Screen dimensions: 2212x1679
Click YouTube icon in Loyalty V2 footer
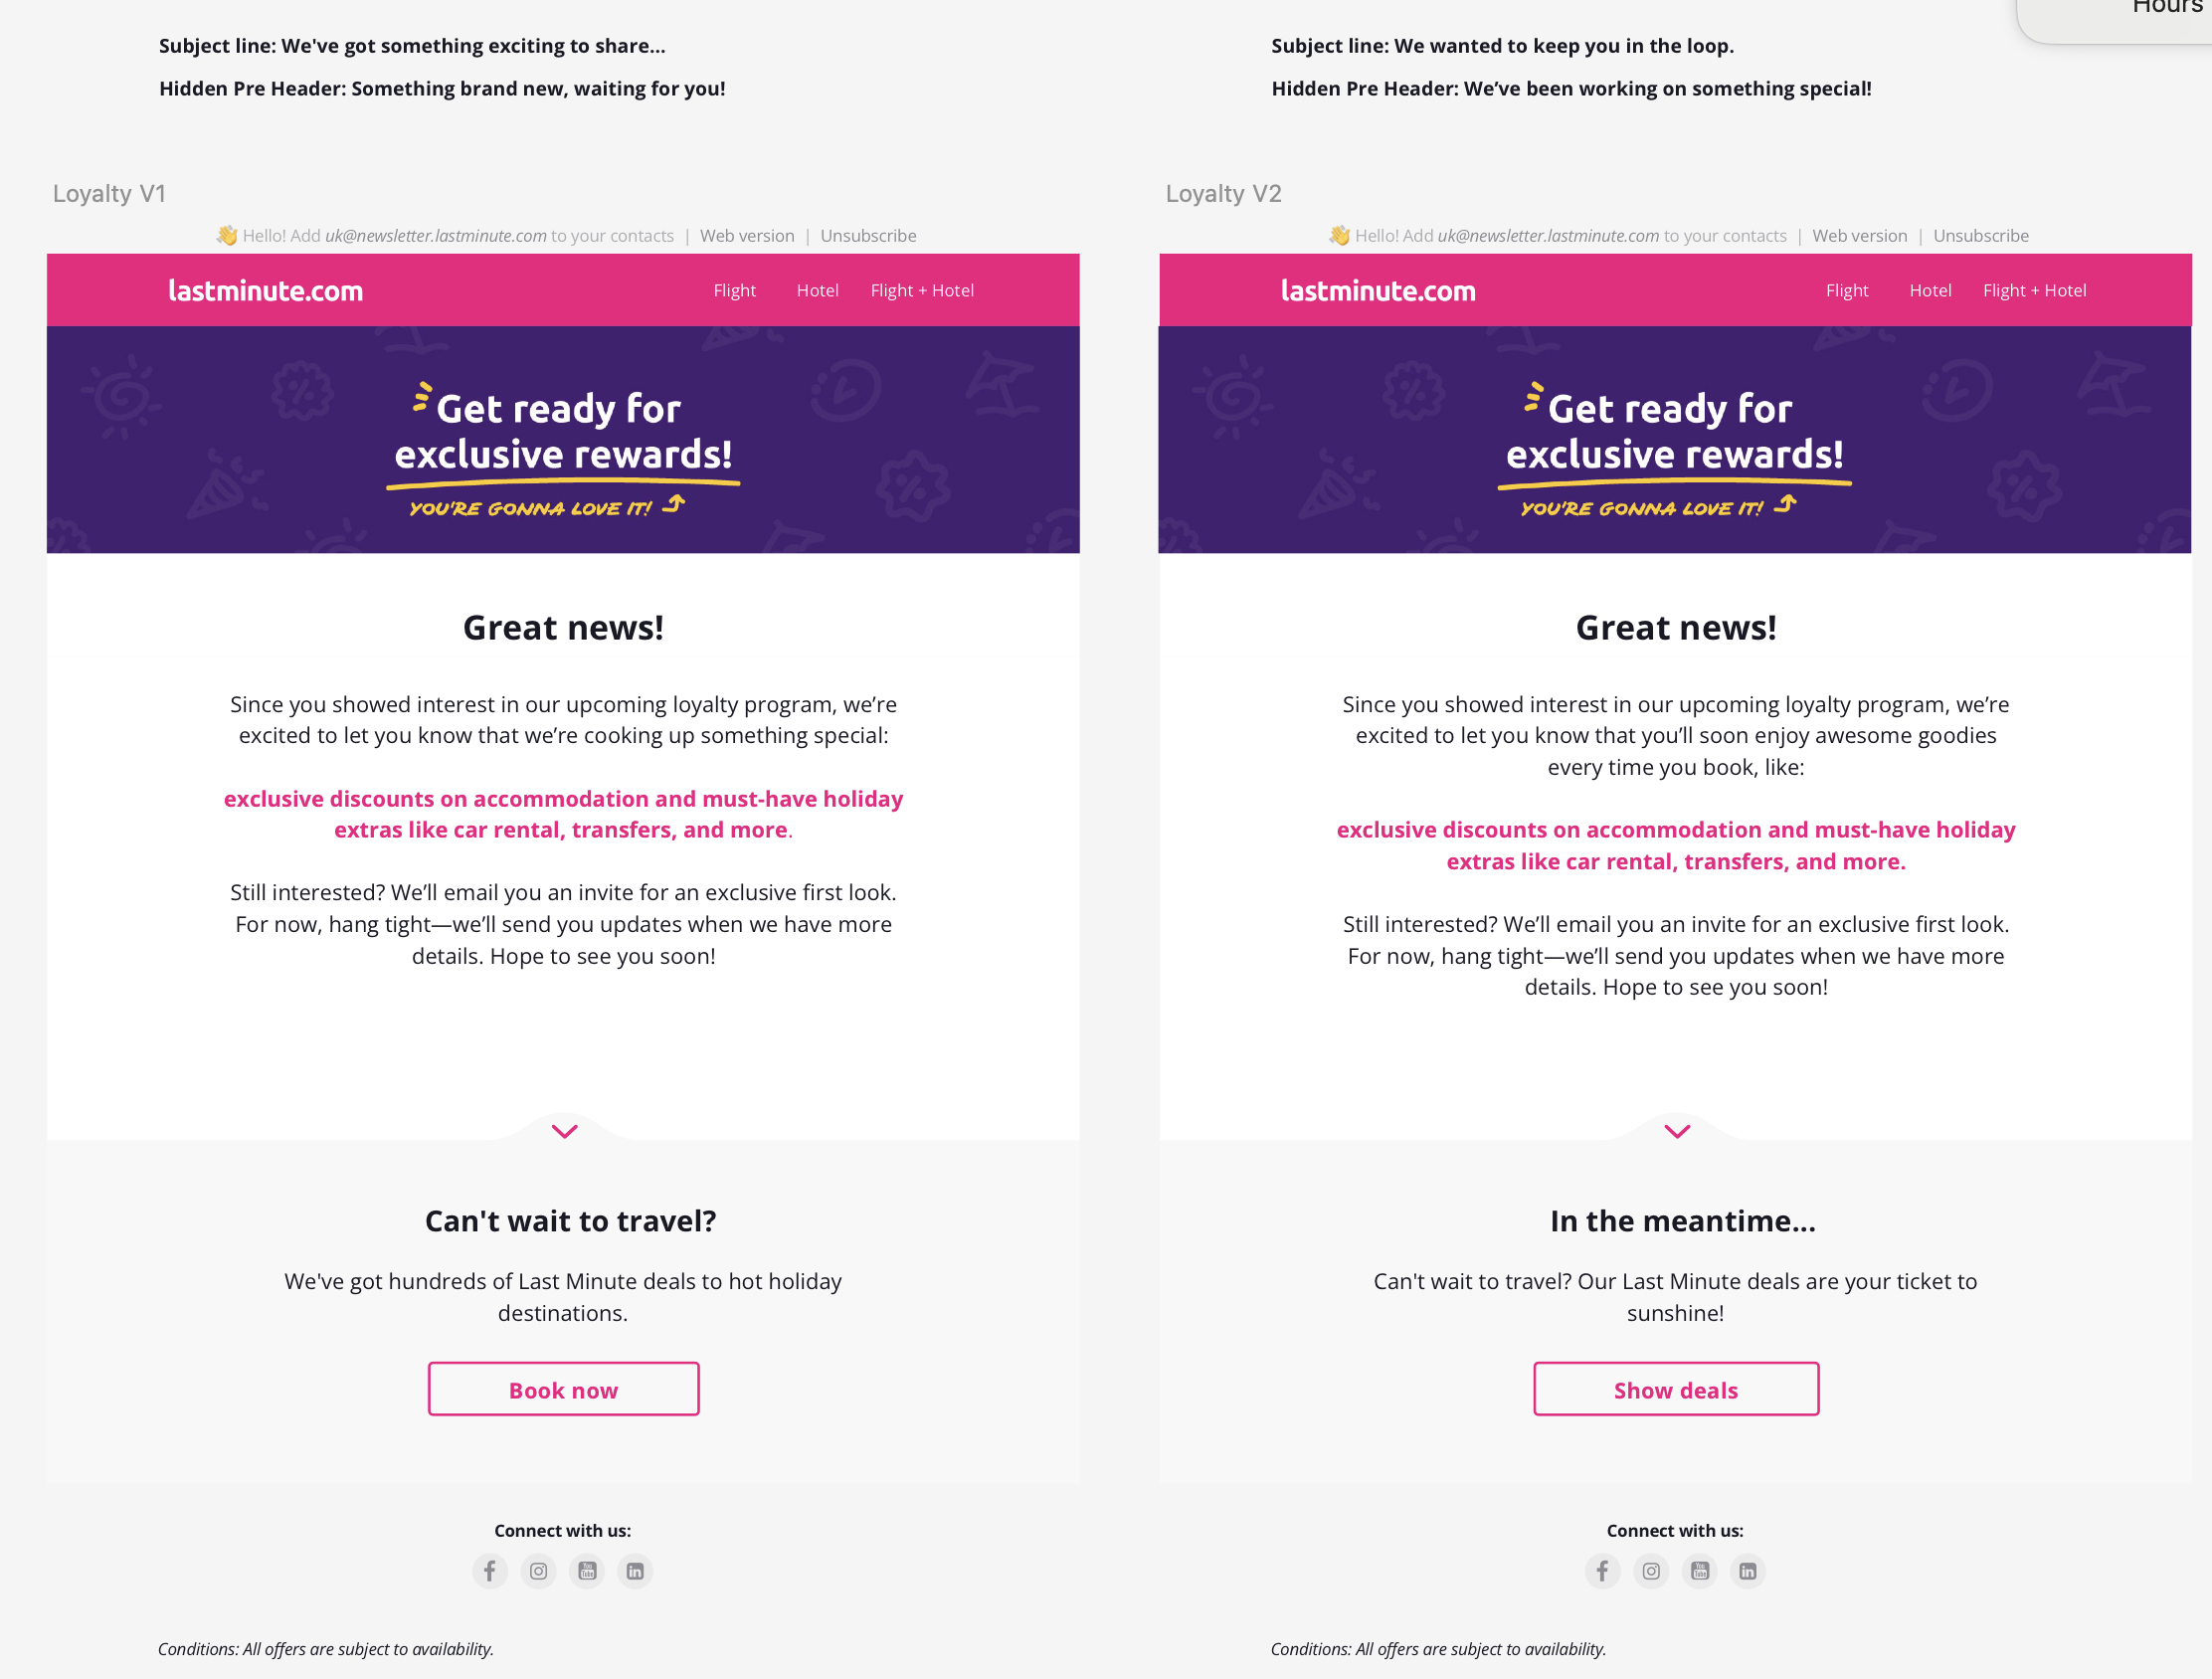pos(1699,1571)
